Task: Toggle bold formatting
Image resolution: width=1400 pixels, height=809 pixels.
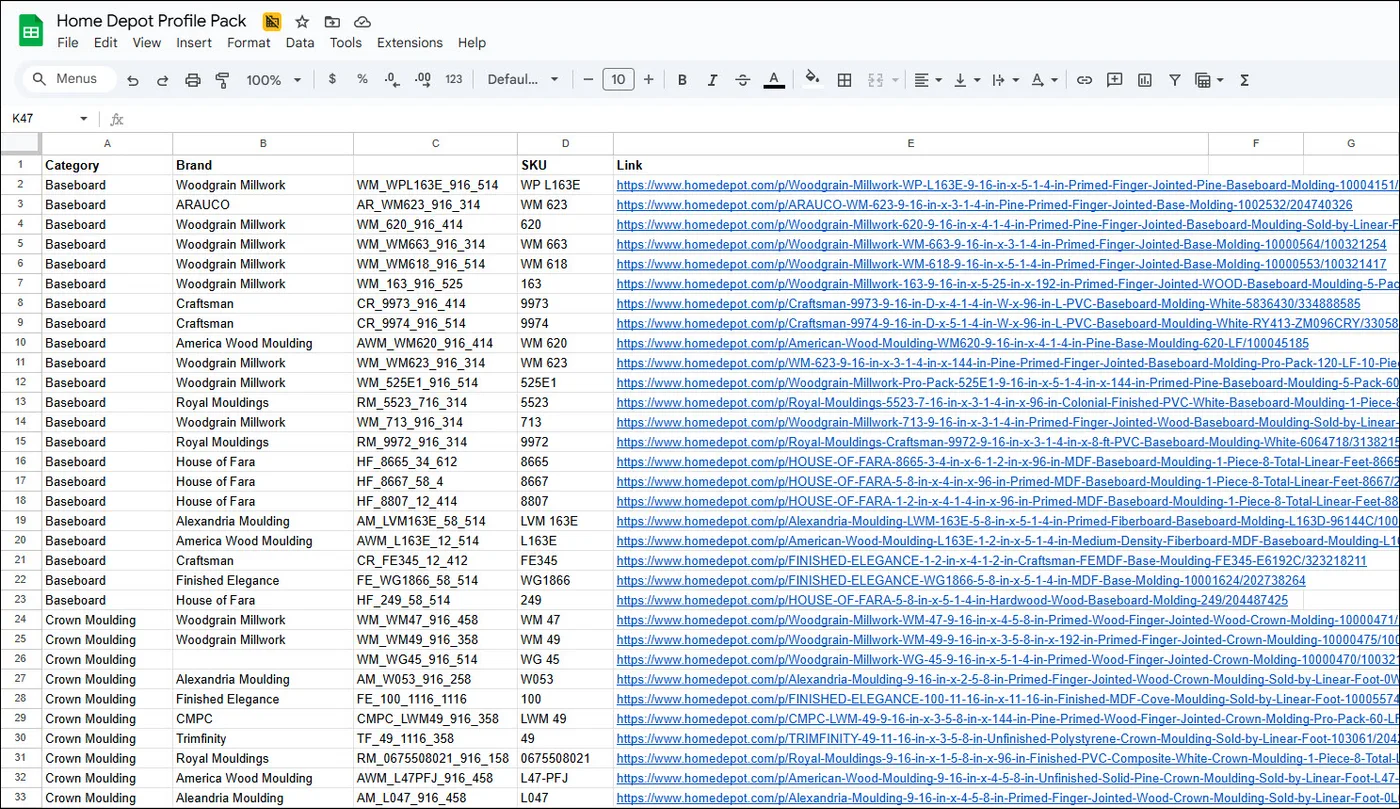Action: point(682,79)
